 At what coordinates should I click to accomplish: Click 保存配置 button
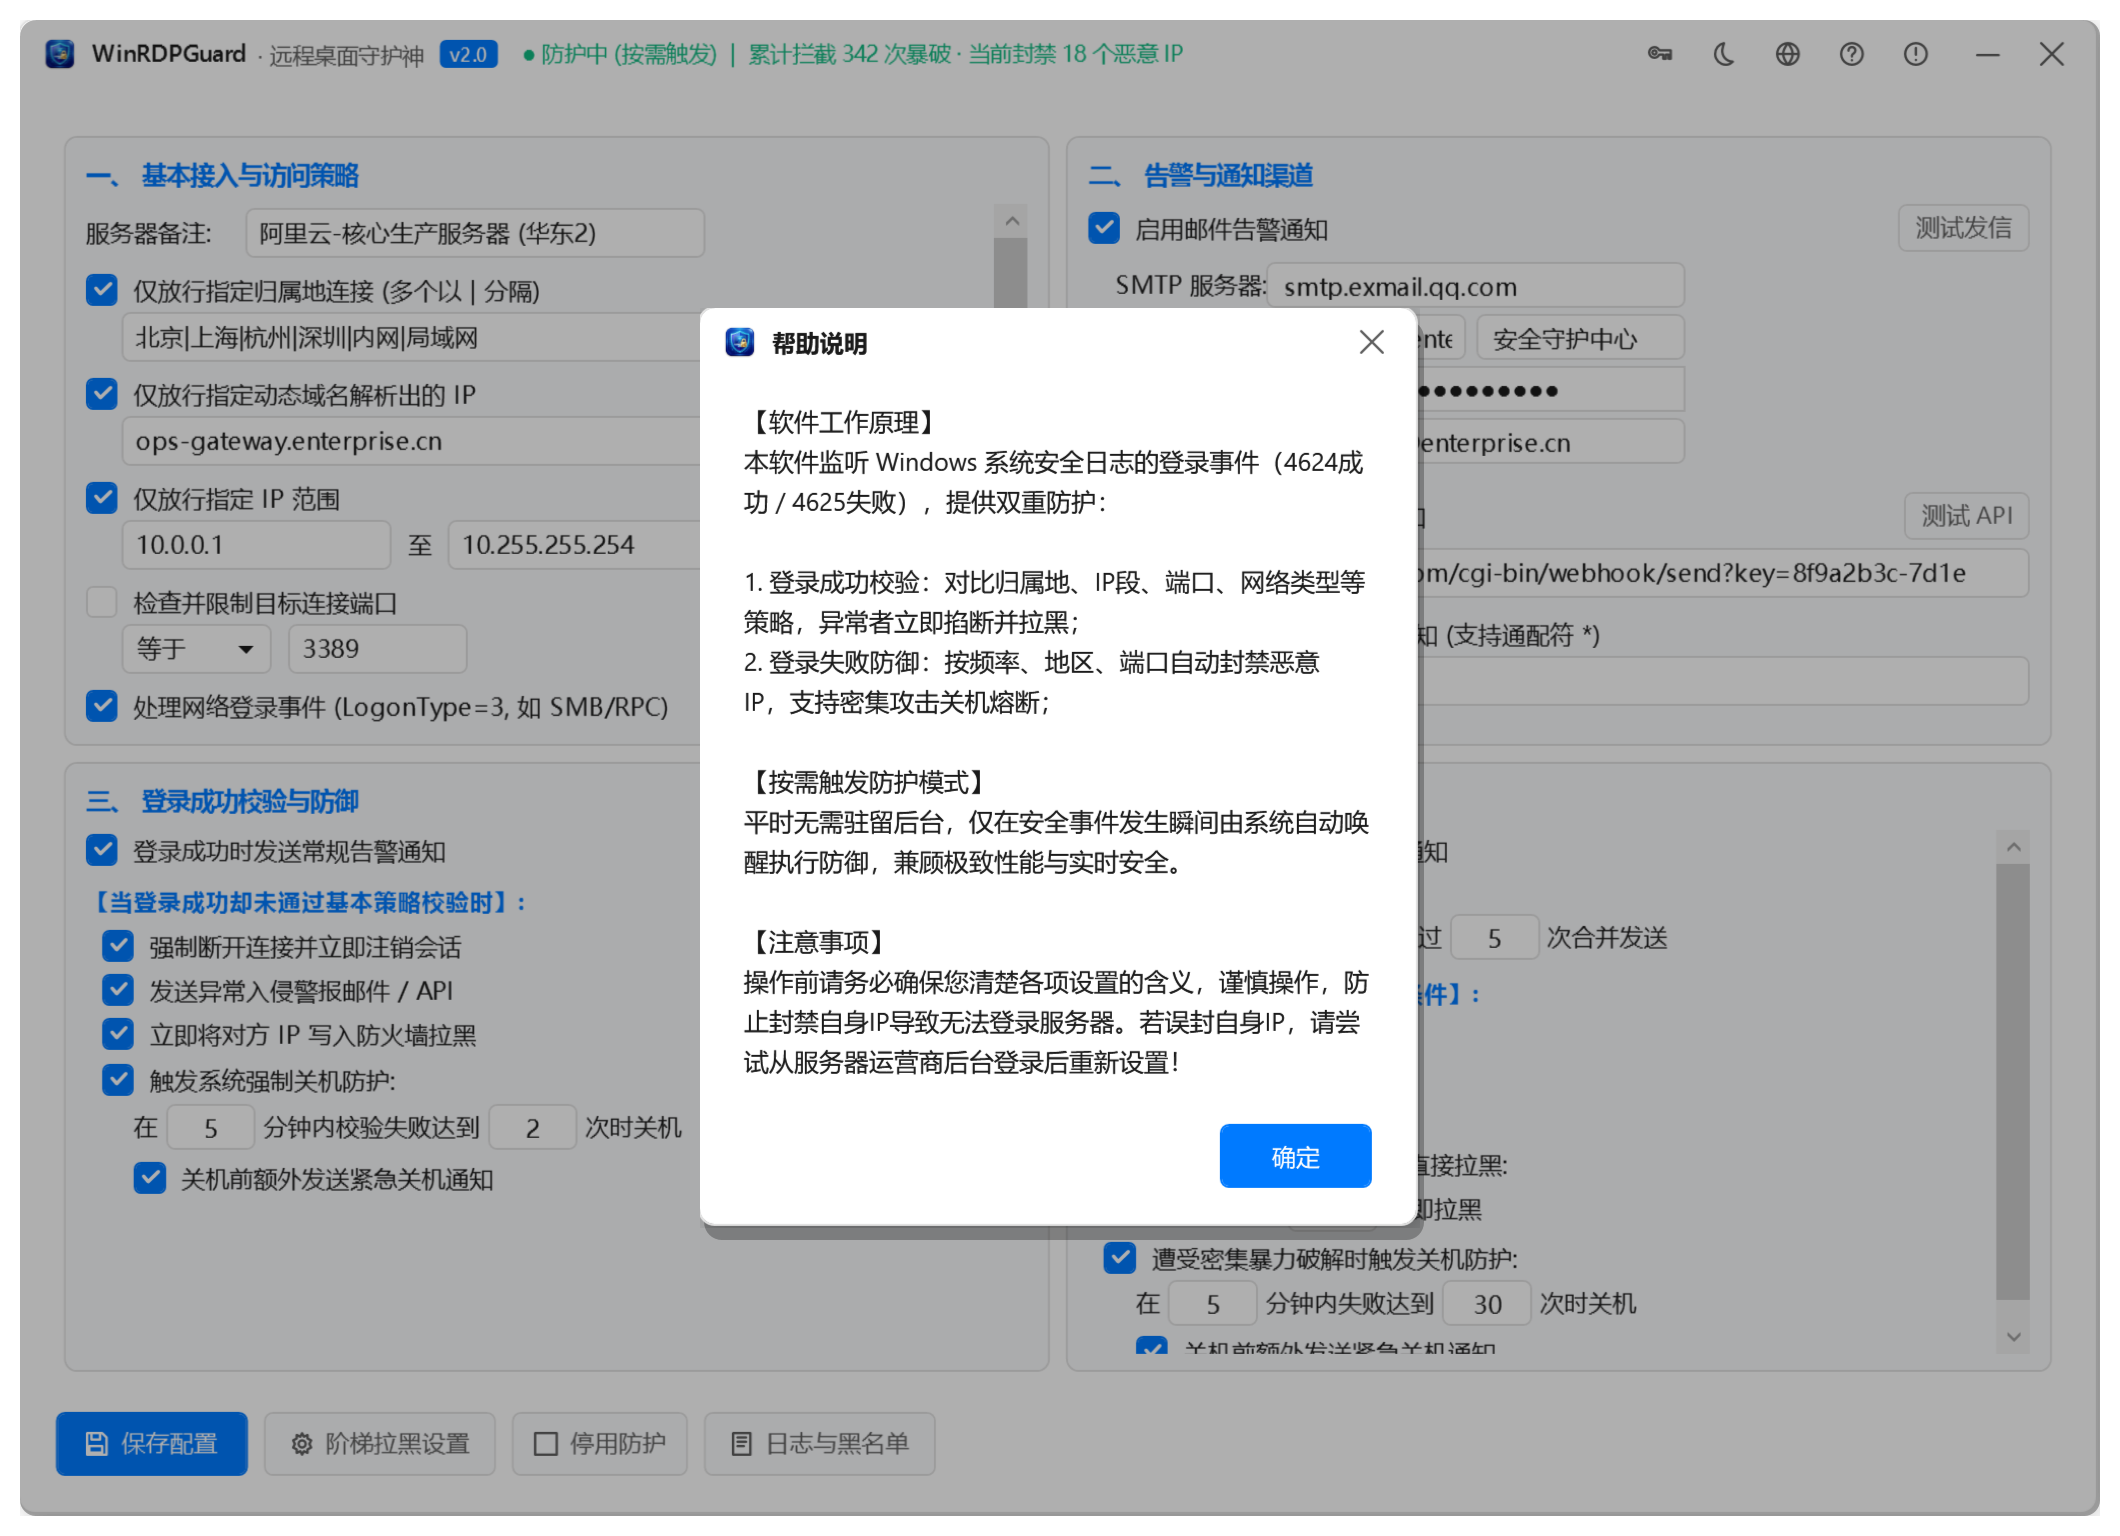(x=152, y=1443)
